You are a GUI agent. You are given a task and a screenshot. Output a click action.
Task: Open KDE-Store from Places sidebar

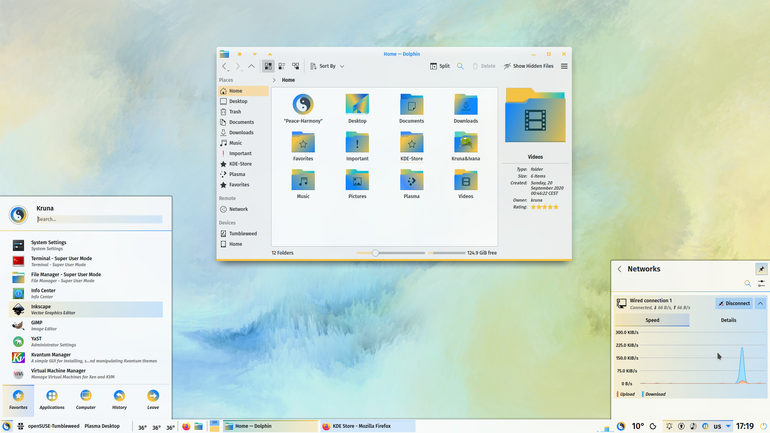coord(244,163)
